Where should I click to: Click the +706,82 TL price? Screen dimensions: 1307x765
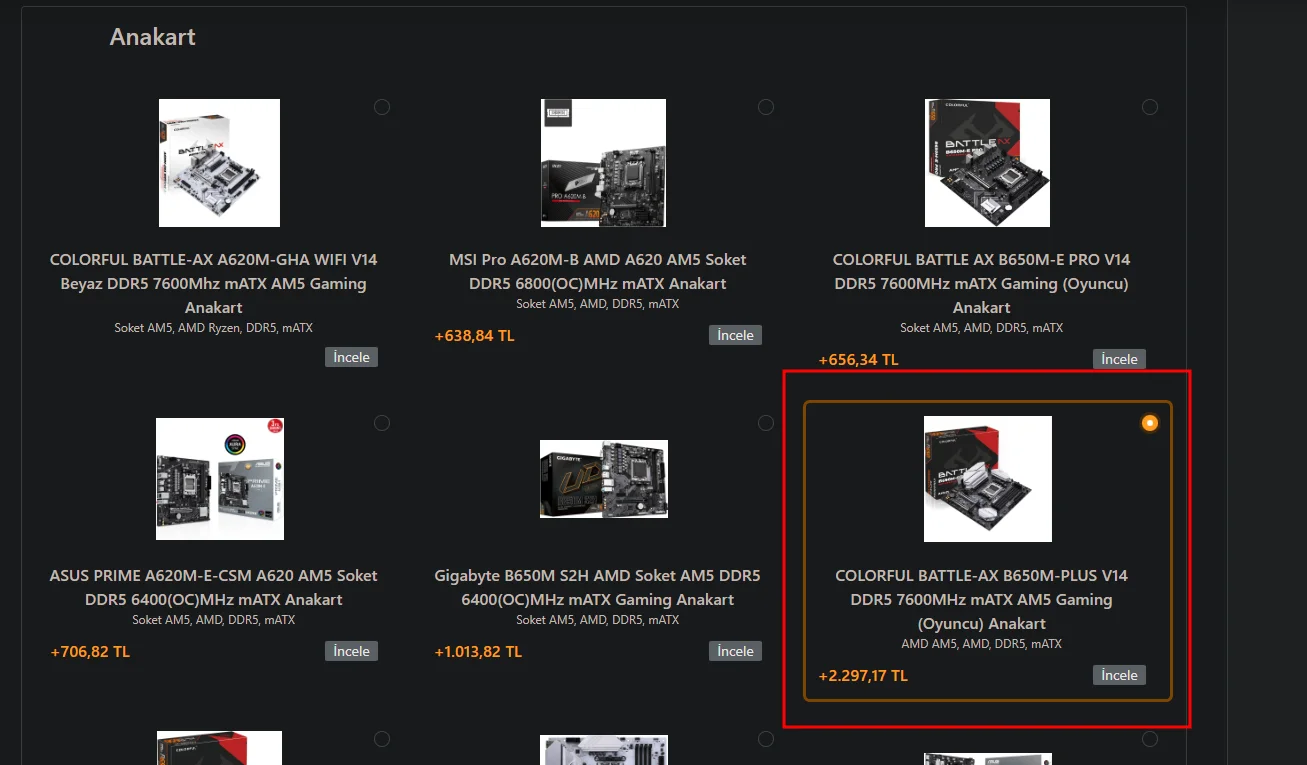click(x=91, y=652)
